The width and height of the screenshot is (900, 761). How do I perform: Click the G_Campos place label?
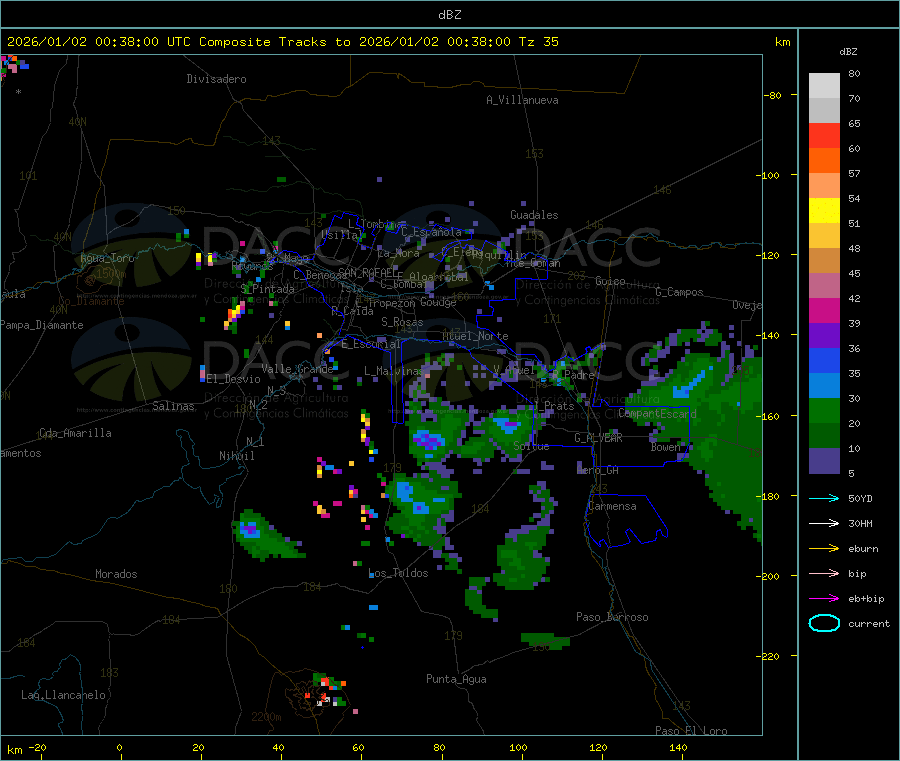[x=680, y=292]
